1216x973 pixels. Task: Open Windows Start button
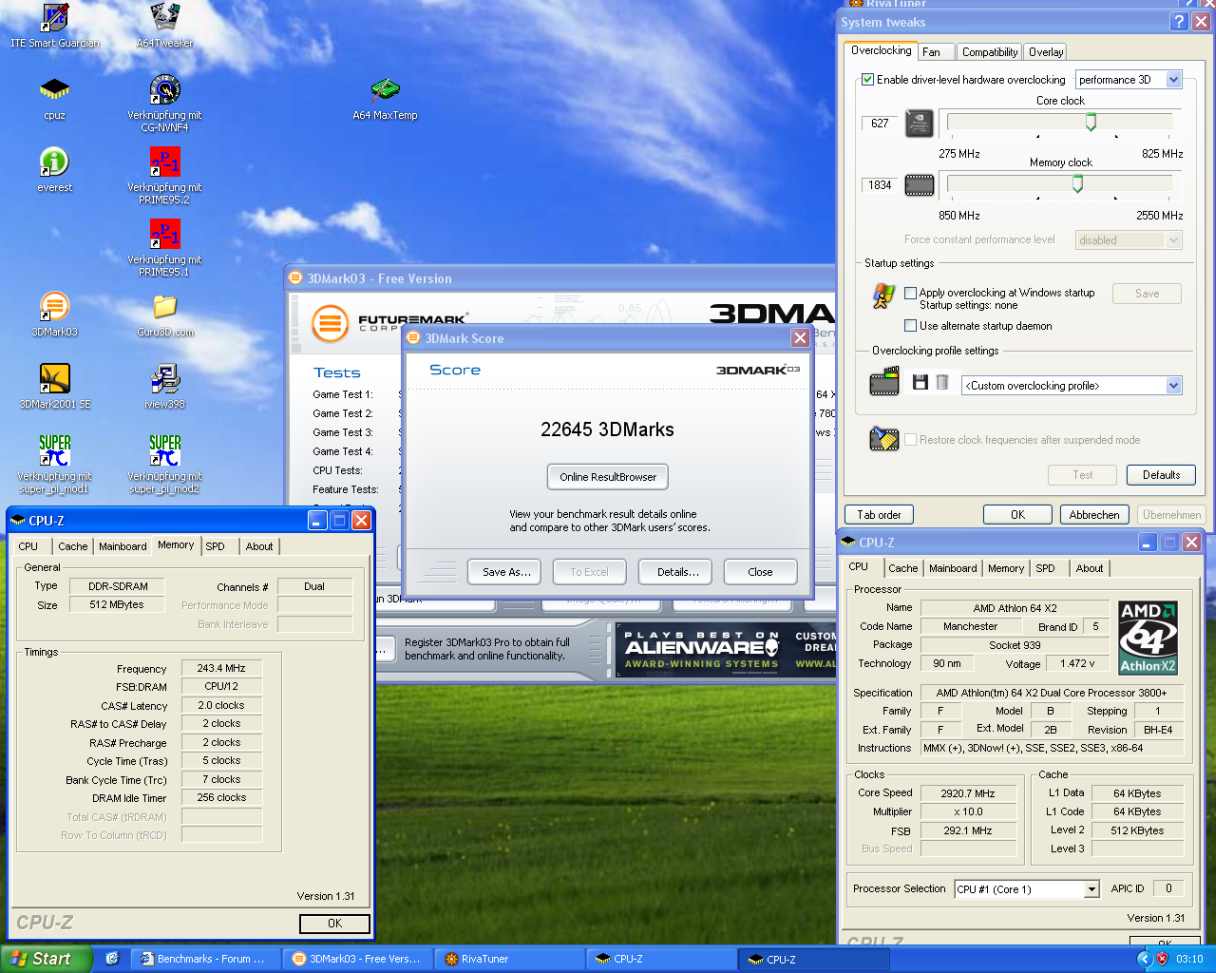pos(46,958)
